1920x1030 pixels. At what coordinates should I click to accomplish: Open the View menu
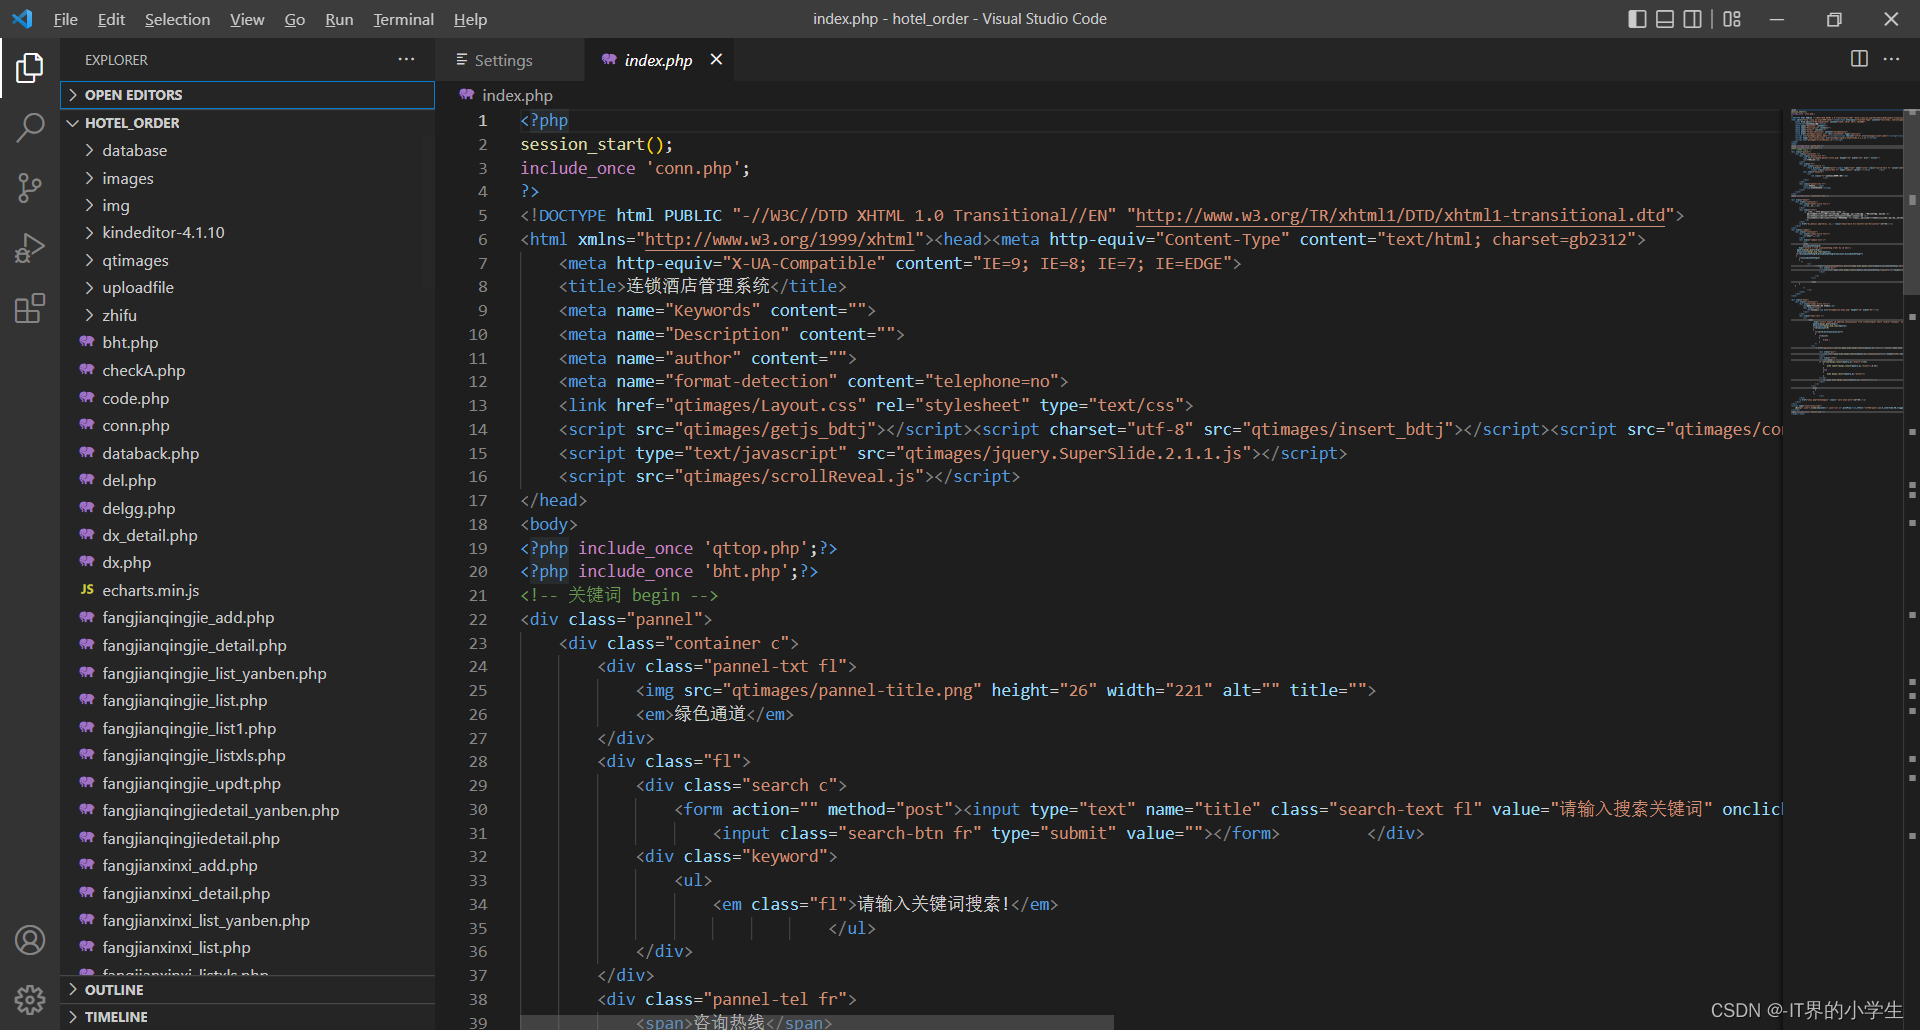(x=247, y=19)
